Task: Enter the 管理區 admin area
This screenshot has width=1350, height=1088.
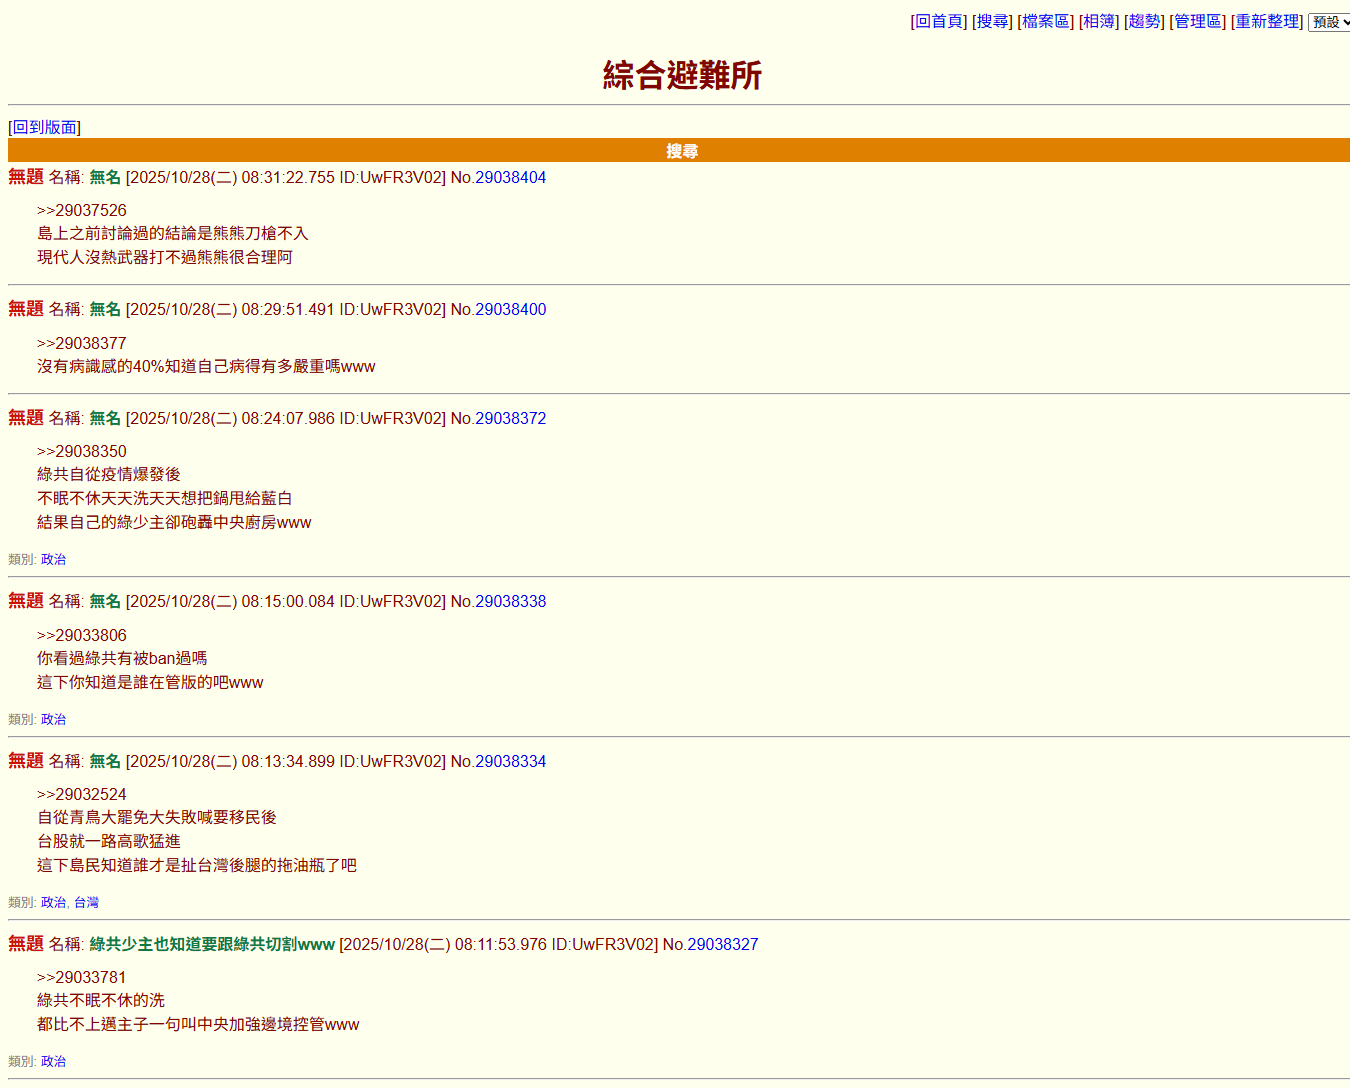Action: [1197, 21]
